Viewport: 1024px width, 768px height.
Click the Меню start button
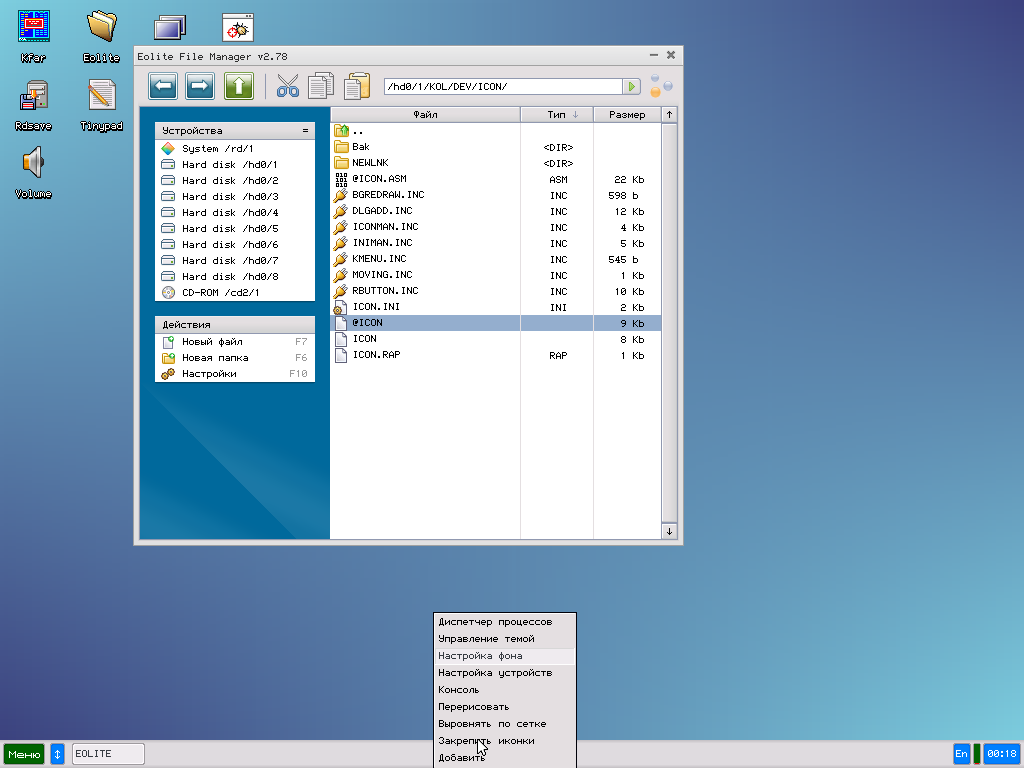[24, 754]
